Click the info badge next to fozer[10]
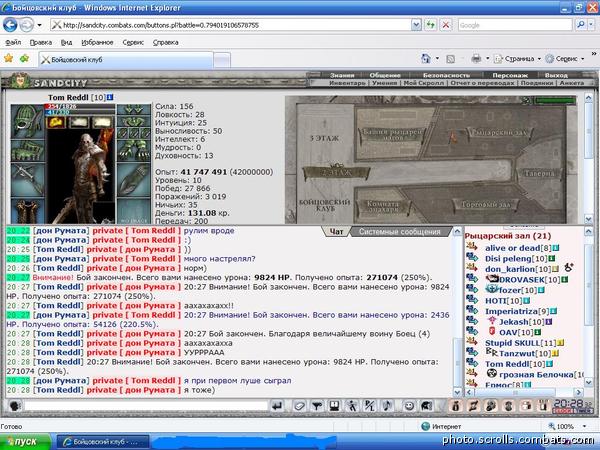The height and width of the screenshot is (450, 600). [x=541, y=290]
